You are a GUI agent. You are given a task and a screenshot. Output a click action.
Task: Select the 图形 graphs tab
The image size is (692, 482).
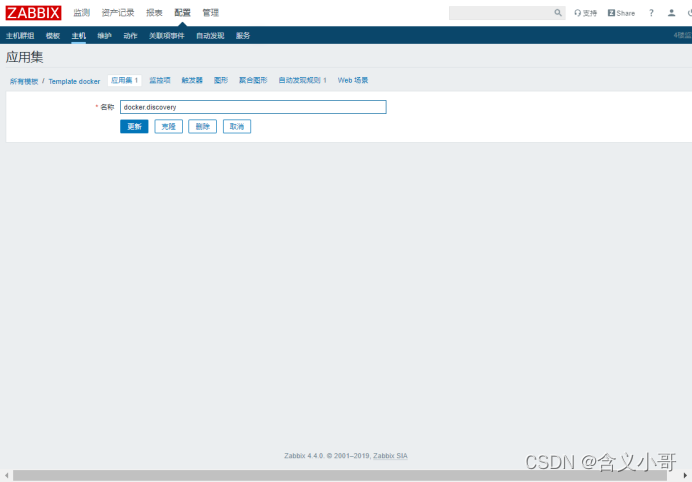click(x=221, y=80)
